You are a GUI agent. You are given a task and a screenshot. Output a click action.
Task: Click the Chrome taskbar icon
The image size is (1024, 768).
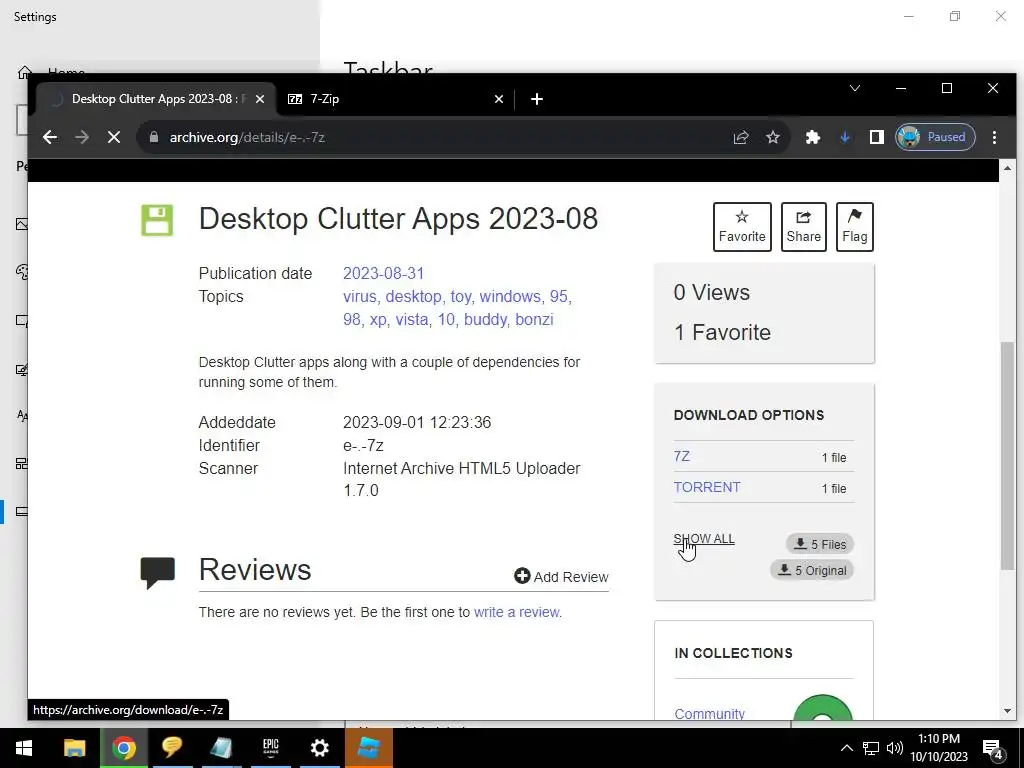(x=123, y=748)
